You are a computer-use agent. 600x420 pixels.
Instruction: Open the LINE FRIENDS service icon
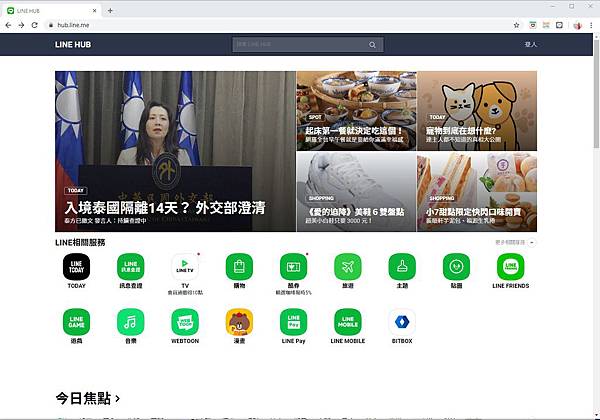click(x=510, y=267)
